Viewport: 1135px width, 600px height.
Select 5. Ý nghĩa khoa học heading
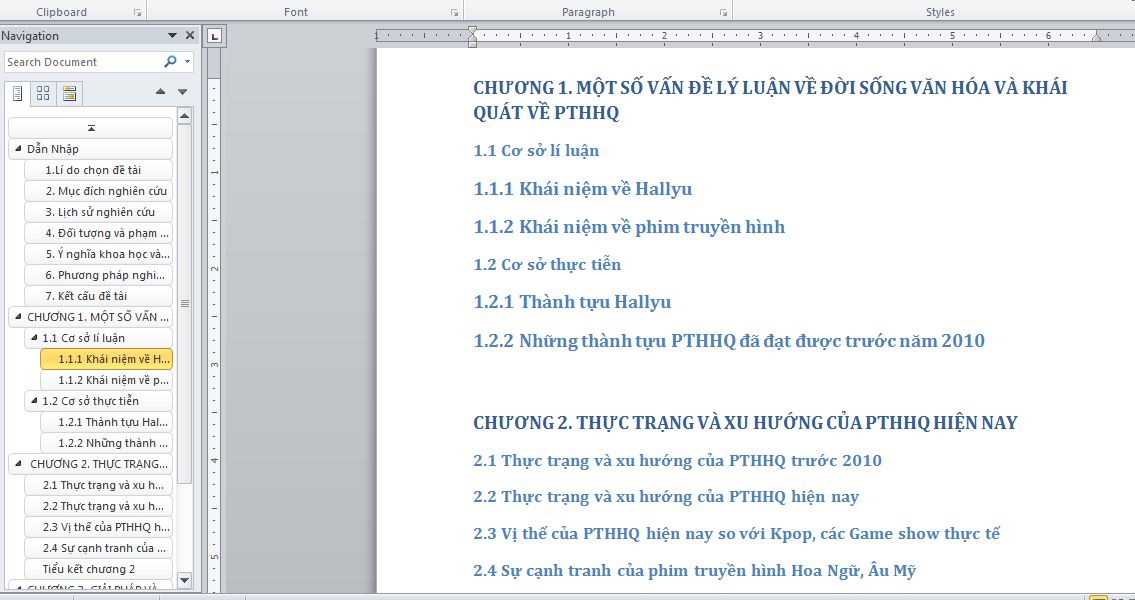pyautogui.click(x=98, y=254)
